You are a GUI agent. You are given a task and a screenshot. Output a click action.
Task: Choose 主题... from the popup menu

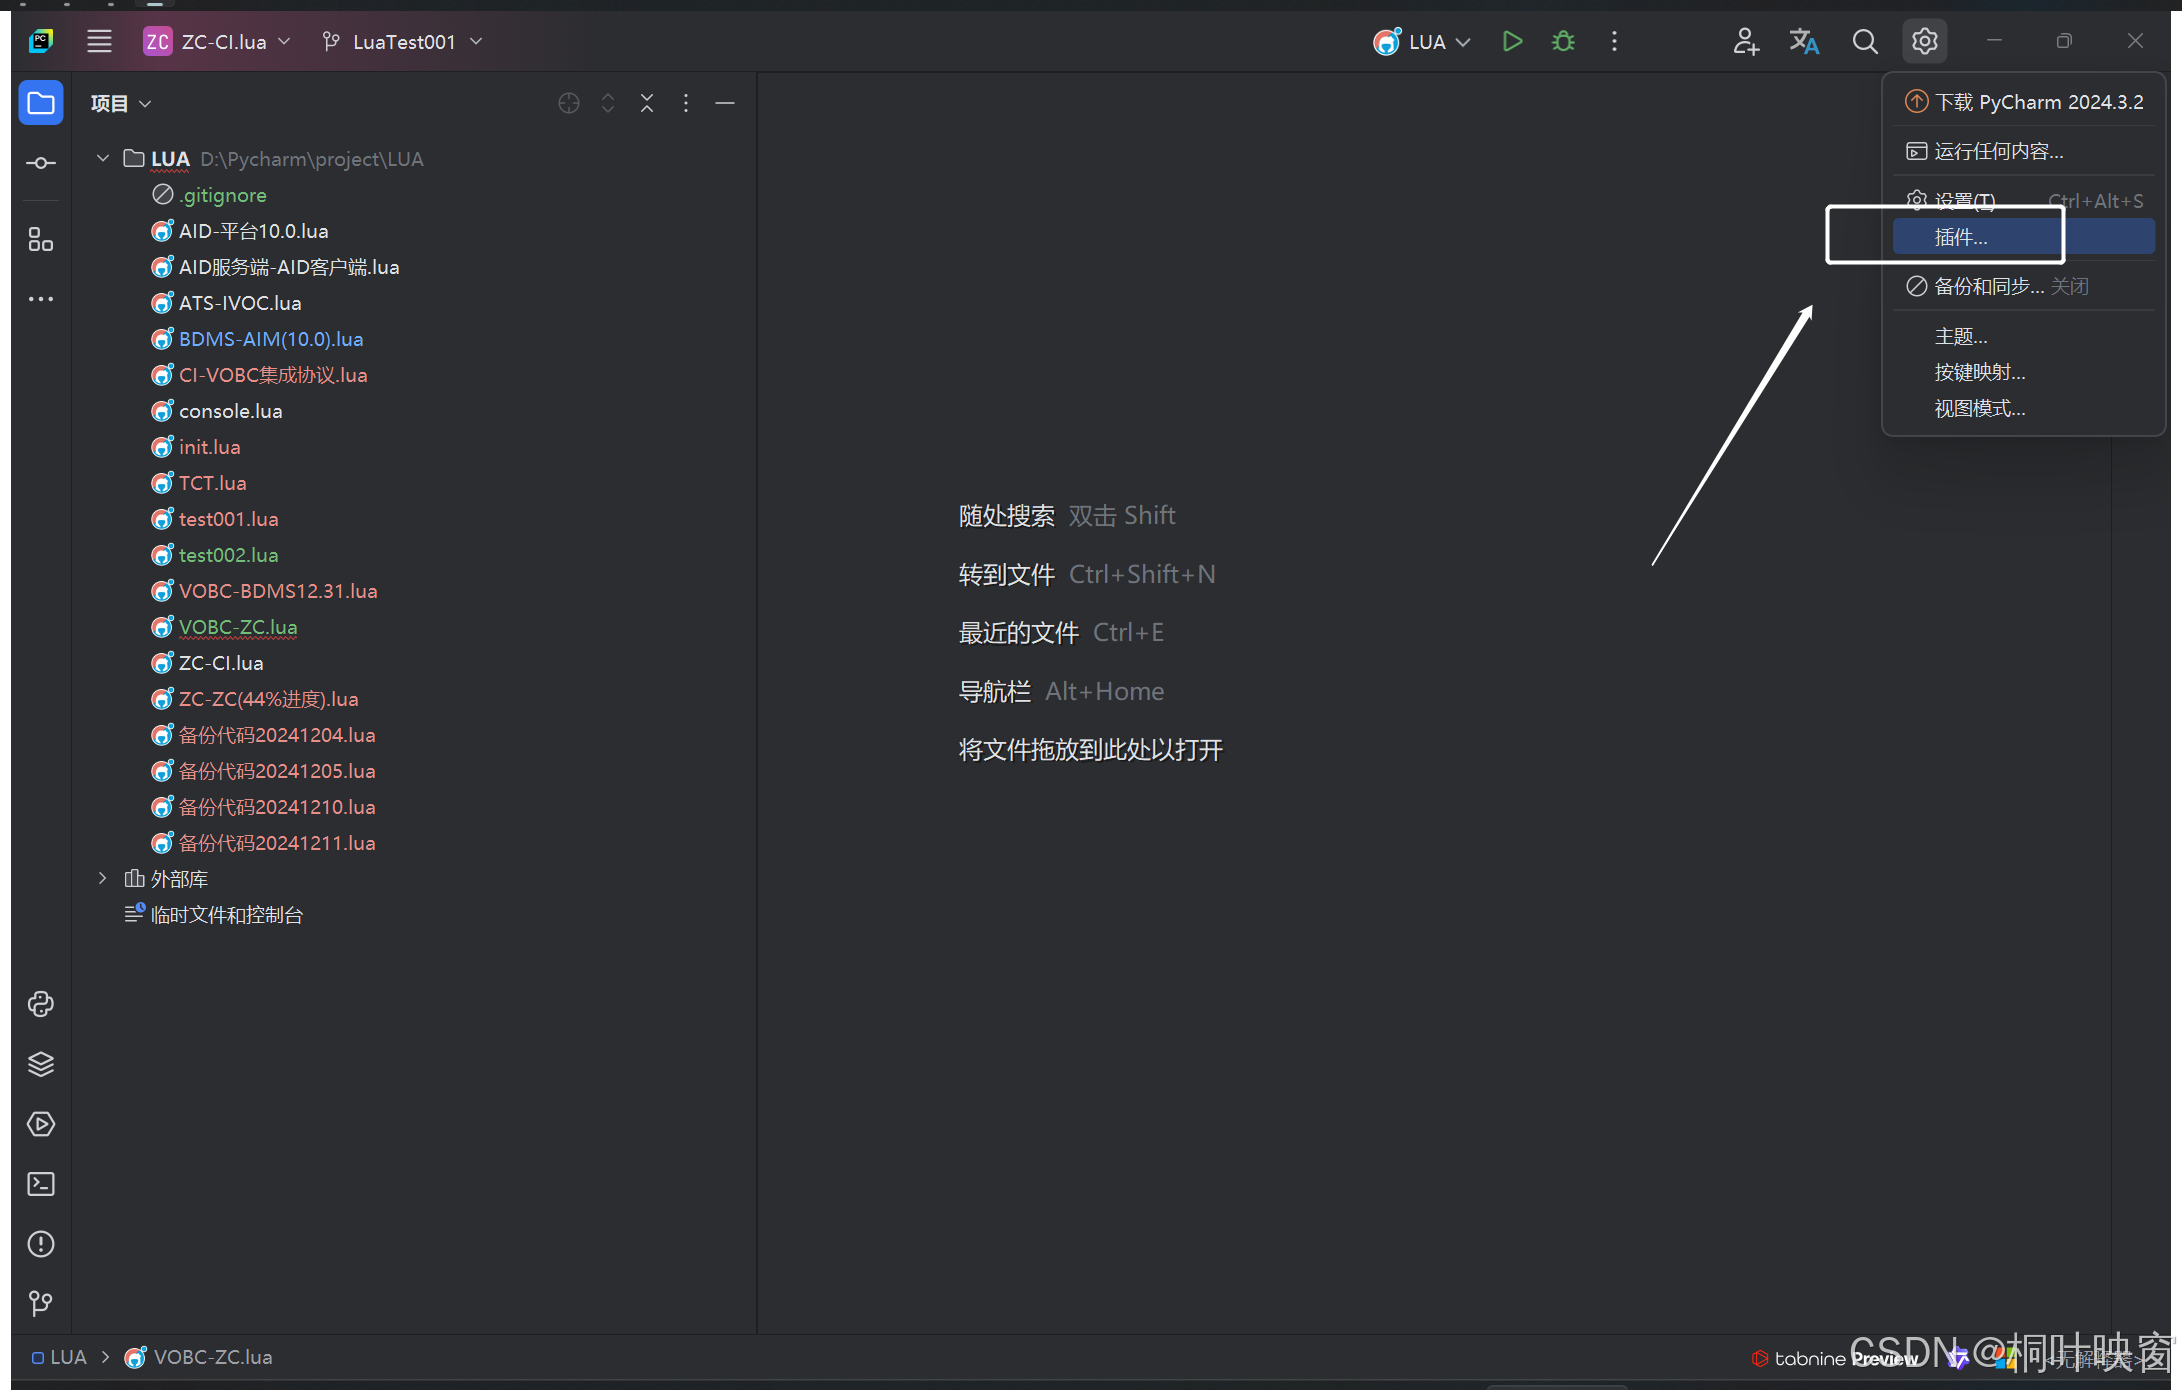pyautogui.click(x=1961, y=337)
